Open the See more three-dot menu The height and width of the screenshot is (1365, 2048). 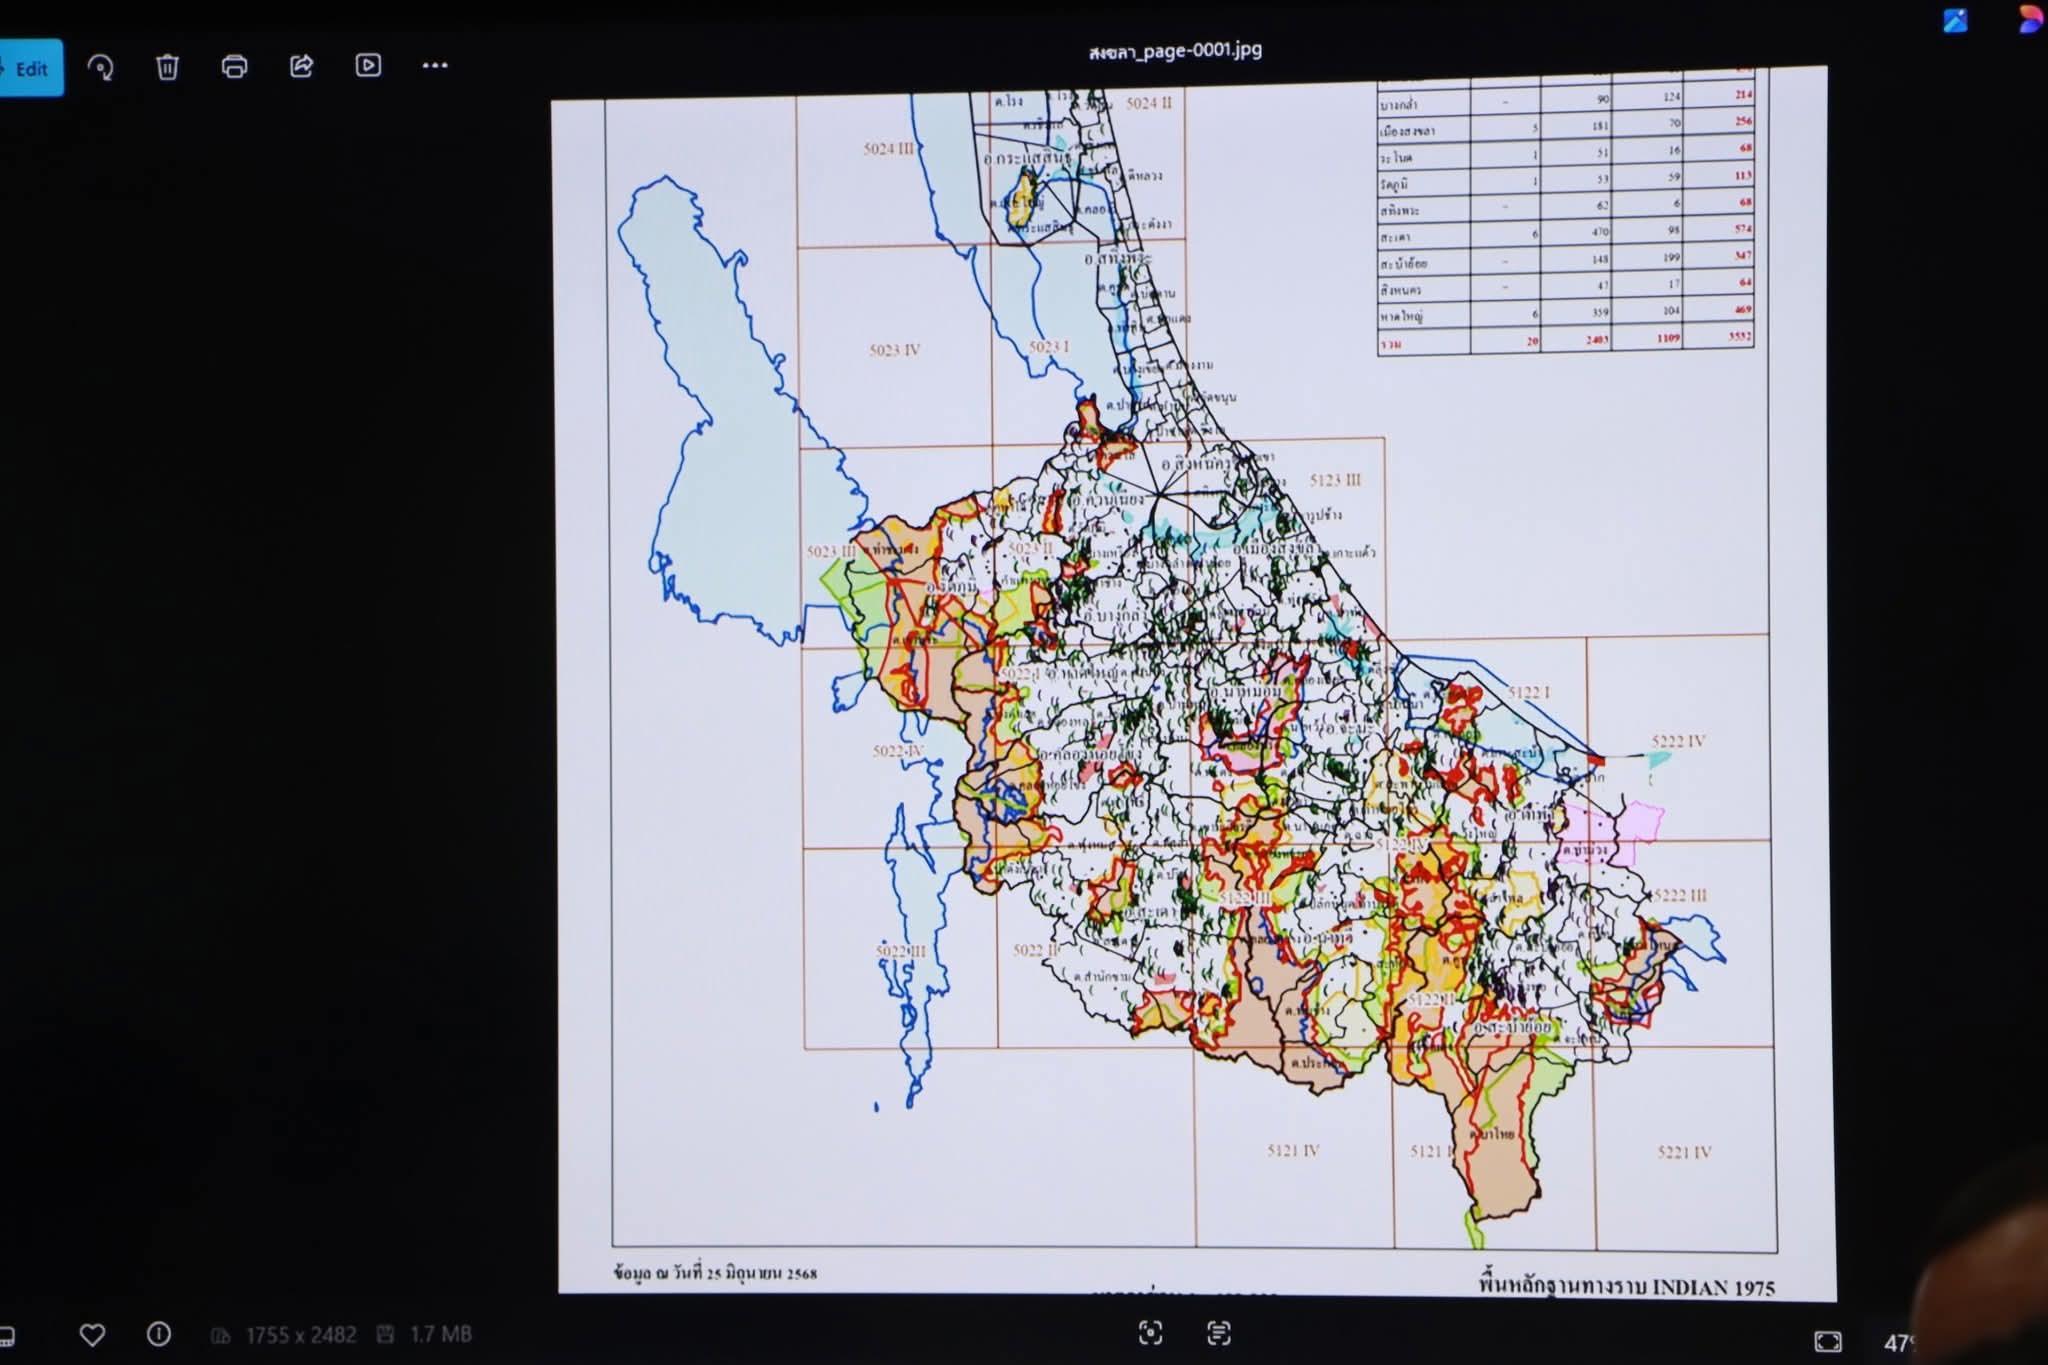click(435, 66)
